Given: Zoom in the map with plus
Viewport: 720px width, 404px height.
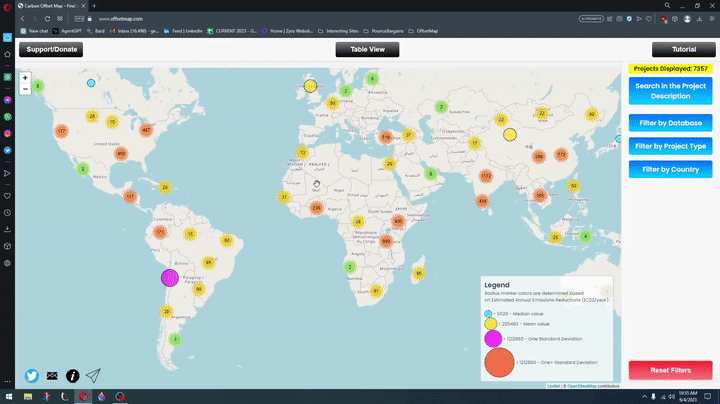Looking at the screenshot, I should 25,77.
